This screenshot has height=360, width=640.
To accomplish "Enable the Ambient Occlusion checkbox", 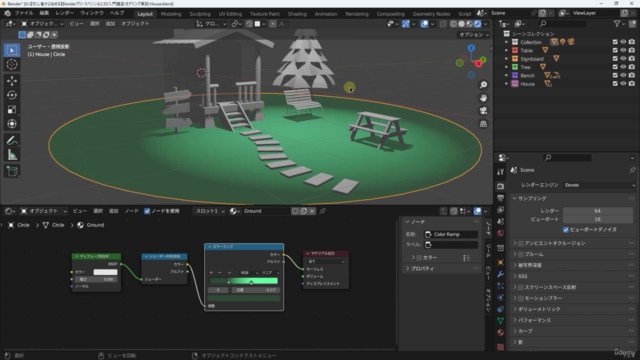I will [x=521, y=243].
